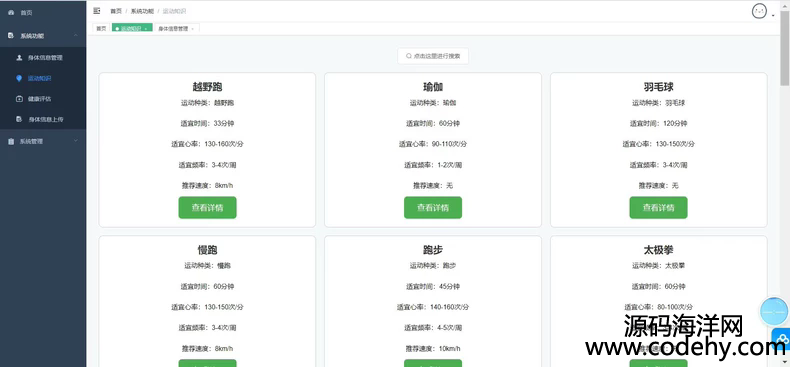The width and height of the screenshot is (790, 367).
Task: Toggle the sidebar collapse hamburger icon
Action: [x=97, y=11]
